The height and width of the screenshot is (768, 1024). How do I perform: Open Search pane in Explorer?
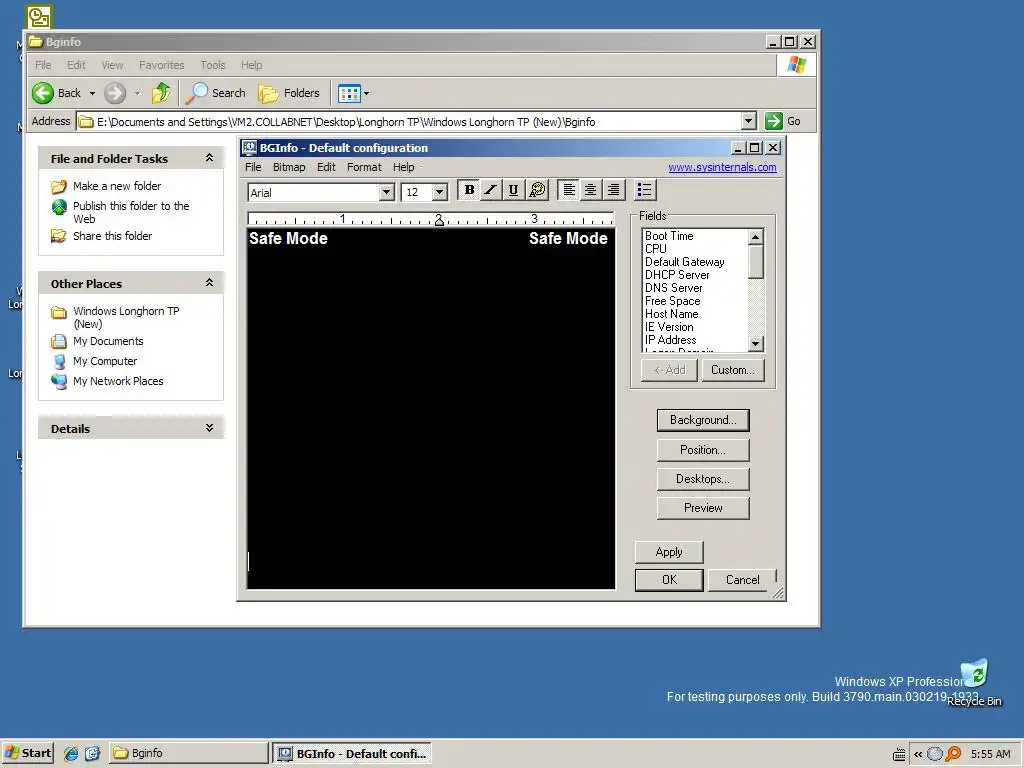click(216, 93)
